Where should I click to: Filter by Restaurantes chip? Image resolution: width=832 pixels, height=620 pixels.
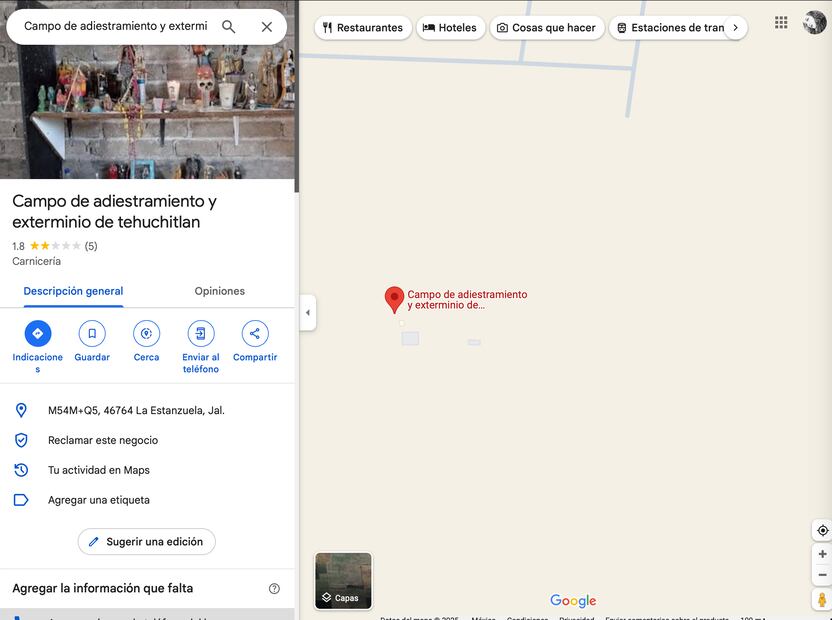[362, 28]
